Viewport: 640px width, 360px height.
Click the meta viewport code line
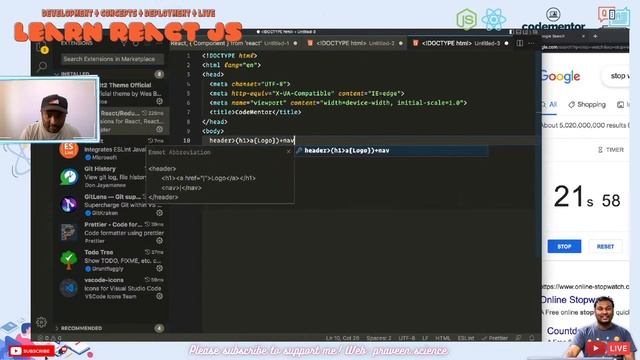tap(338, 102)
